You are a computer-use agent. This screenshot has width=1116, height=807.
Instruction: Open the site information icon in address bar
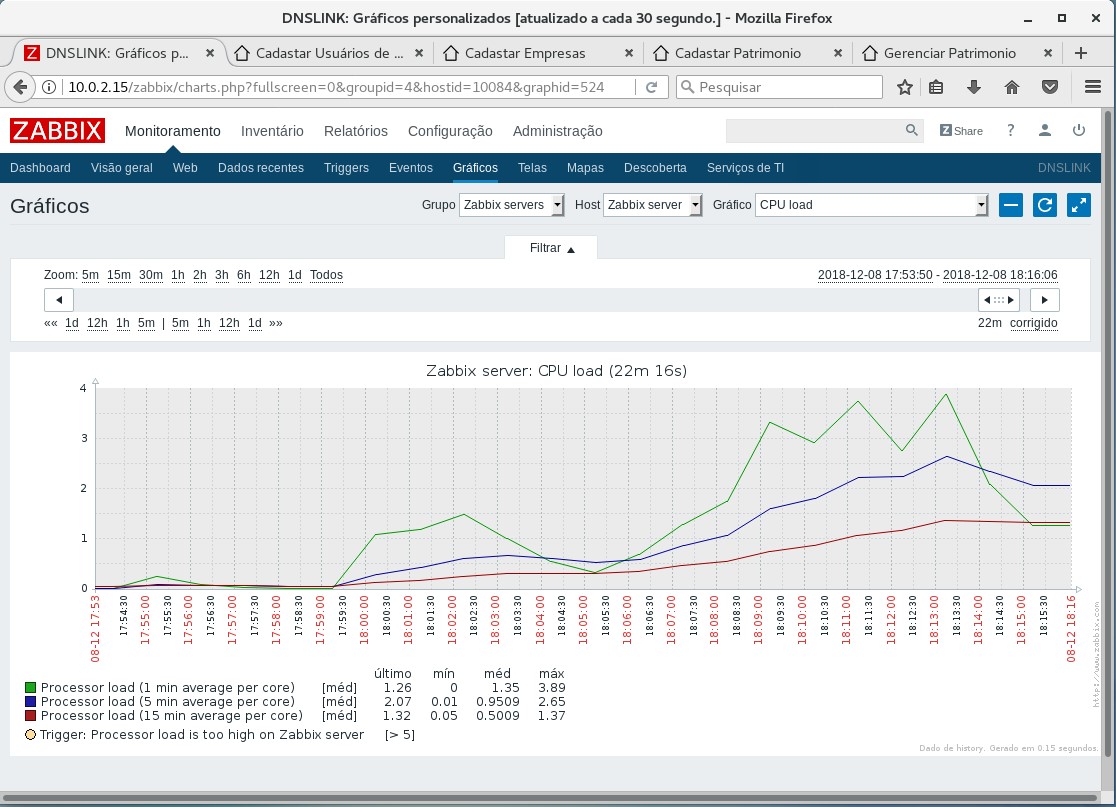point(49,87)
